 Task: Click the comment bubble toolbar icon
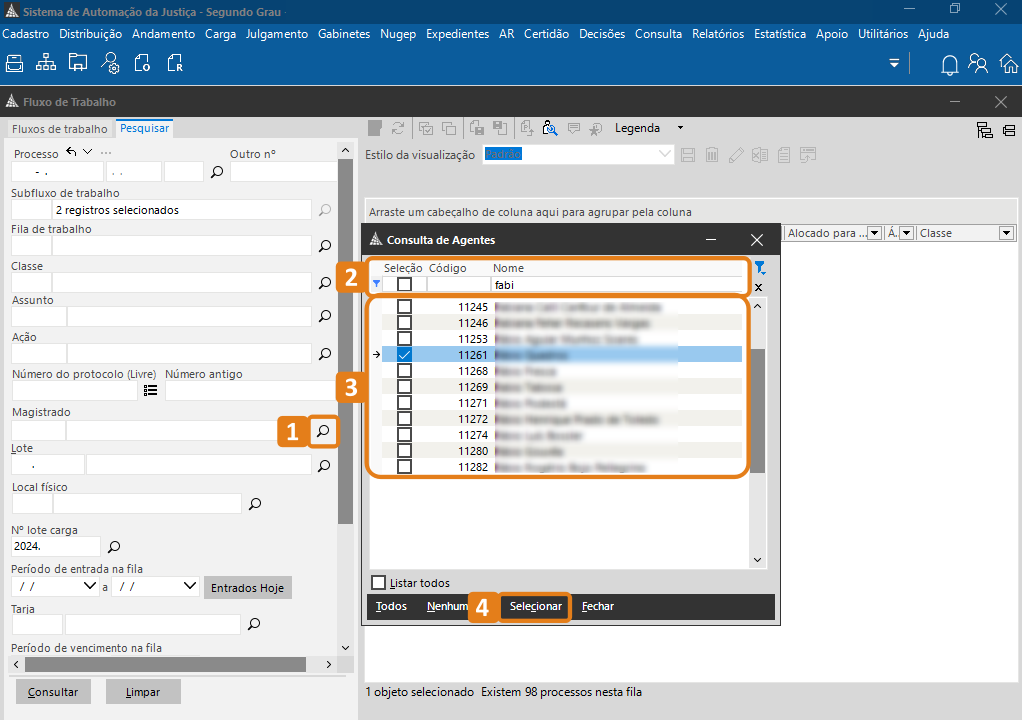point(574,128)
